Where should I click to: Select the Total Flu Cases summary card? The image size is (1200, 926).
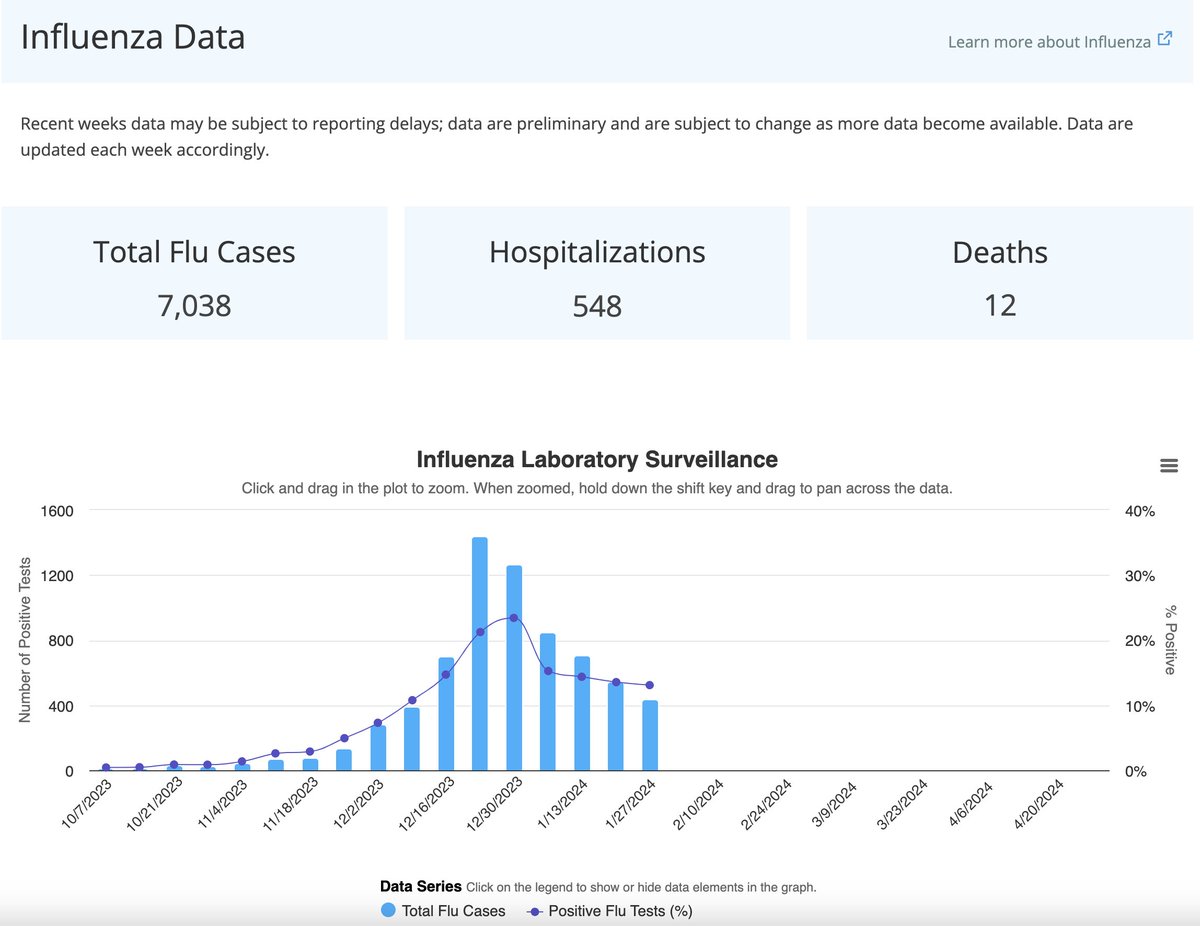[x=194, y=272]
